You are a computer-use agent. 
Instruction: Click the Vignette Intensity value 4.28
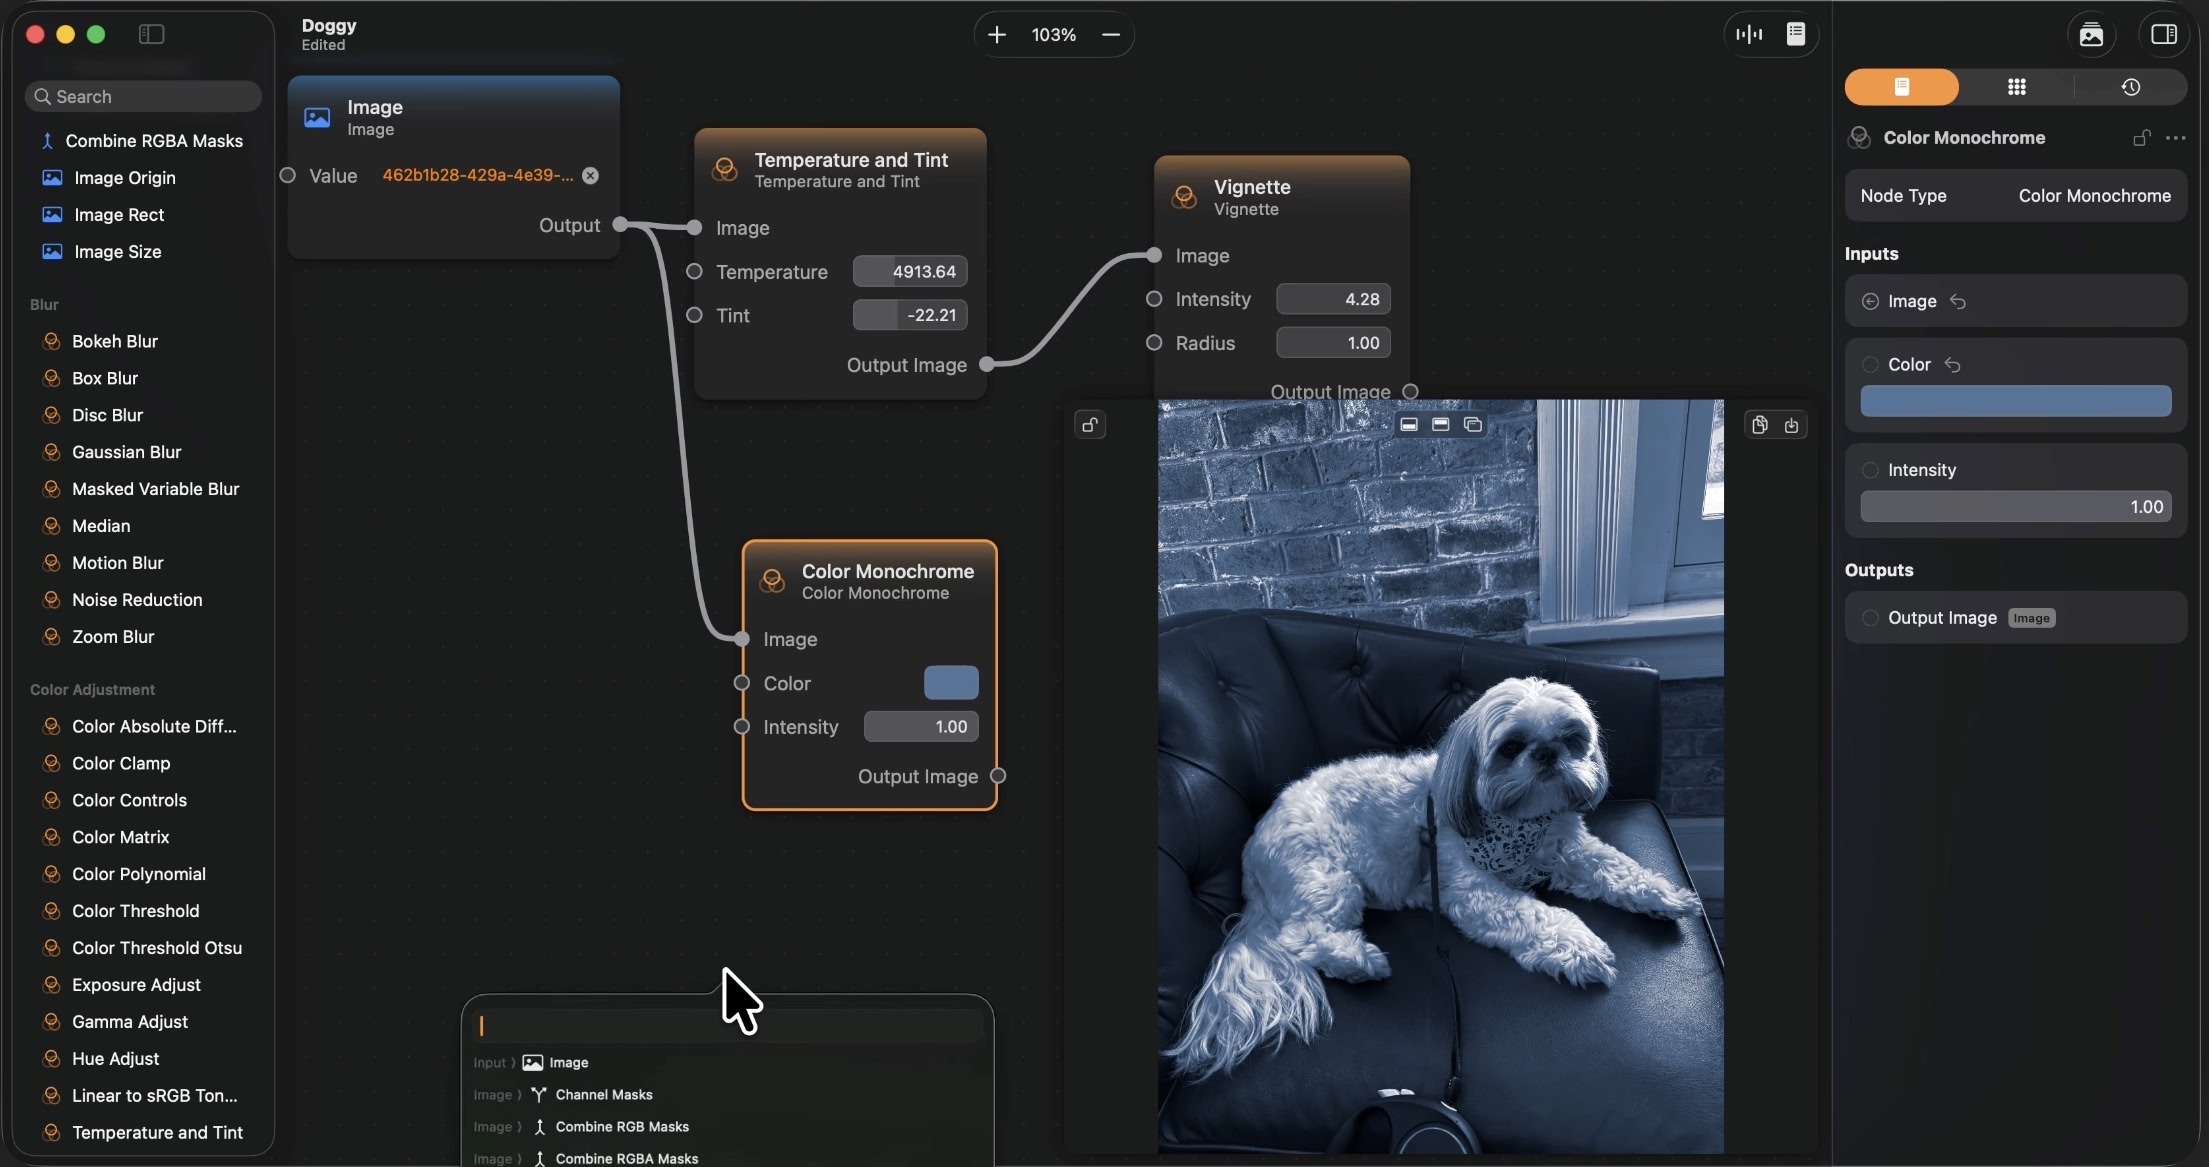pyautogui.click(x=1333, y=299)
